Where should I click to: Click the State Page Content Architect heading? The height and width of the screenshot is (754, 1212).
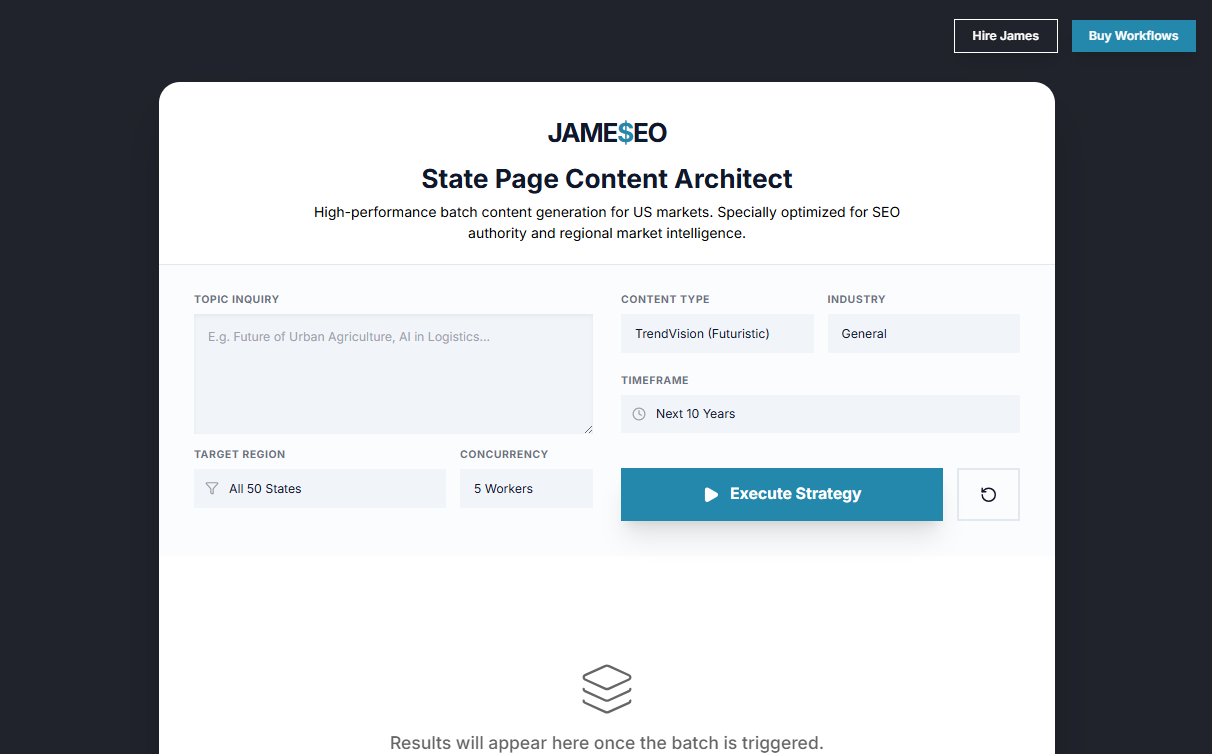(x=606, y=178)
